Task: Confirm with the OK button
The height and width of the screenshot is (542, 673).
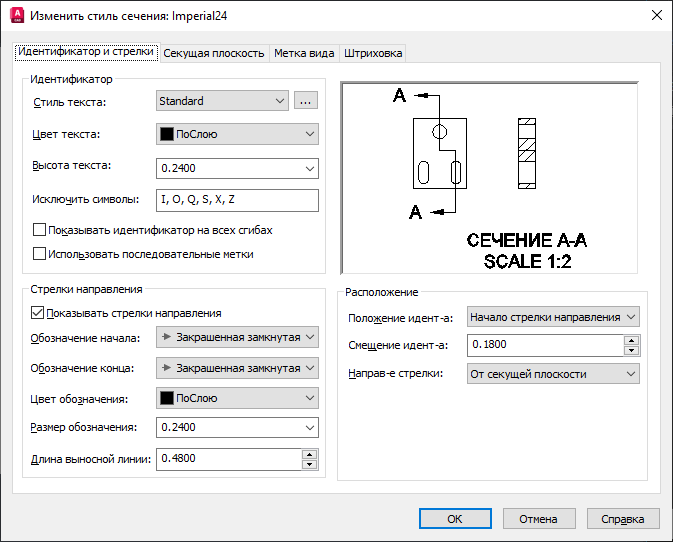Action: click(455, 519)
